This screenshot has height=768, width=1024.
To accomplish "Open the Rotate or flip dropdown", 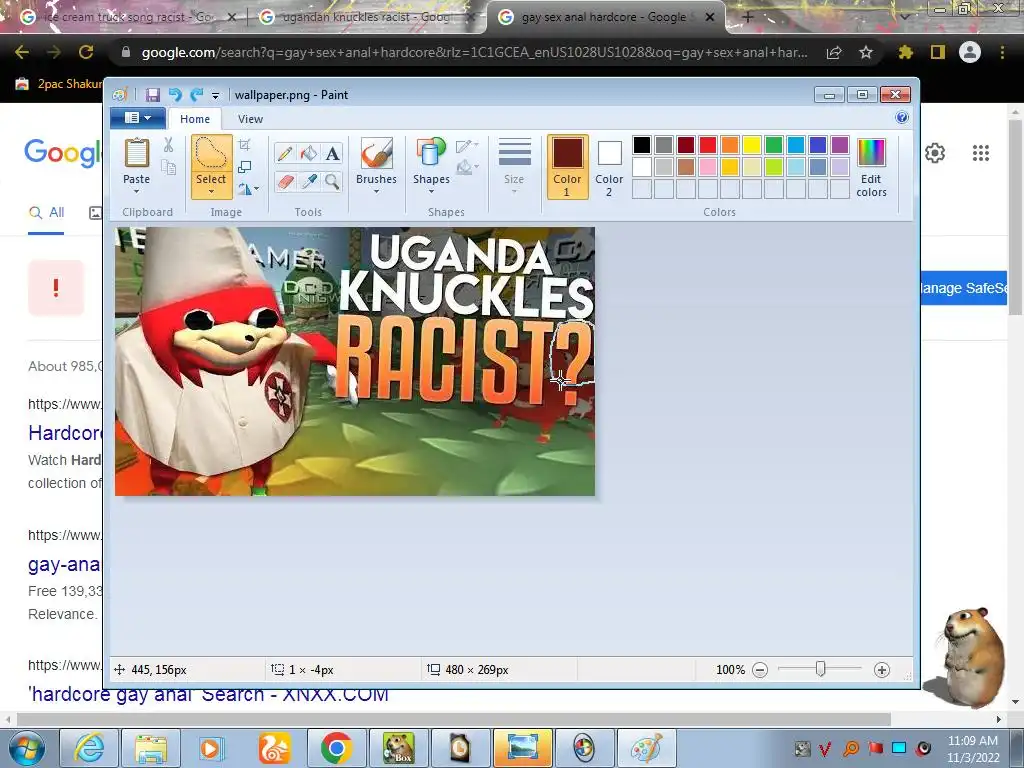I will [x=248, y=189].
